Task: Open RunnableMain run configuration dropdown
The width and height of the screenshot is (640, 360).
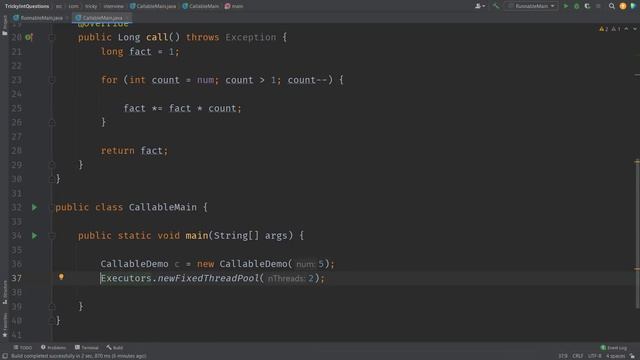Action: click(x=531, y=6)
